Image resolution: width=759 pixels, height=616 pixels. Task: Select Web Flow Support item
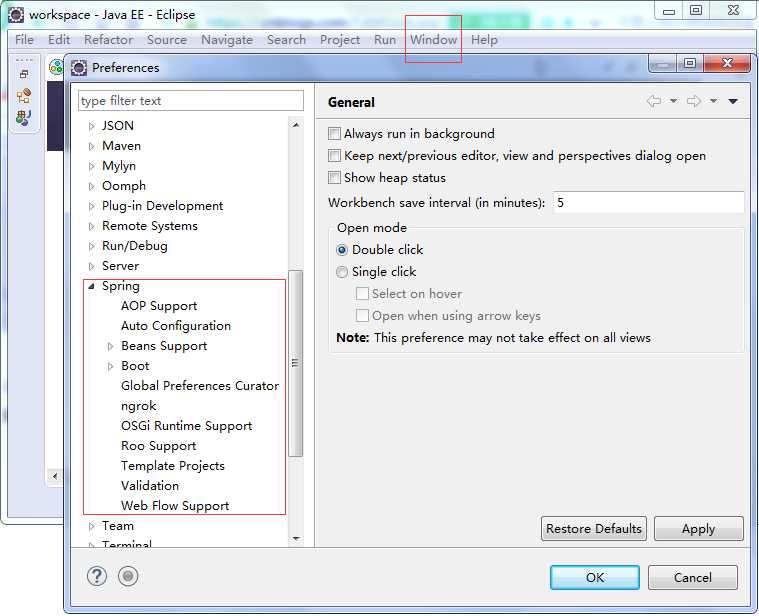click(175, 506)
